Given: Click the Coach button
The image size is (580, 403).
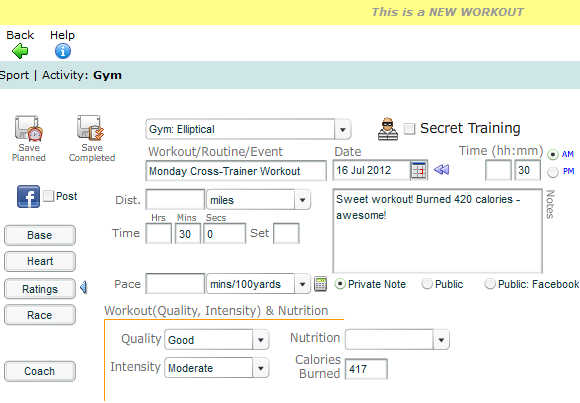Looking at the screenshot, I should pos(40,371).
